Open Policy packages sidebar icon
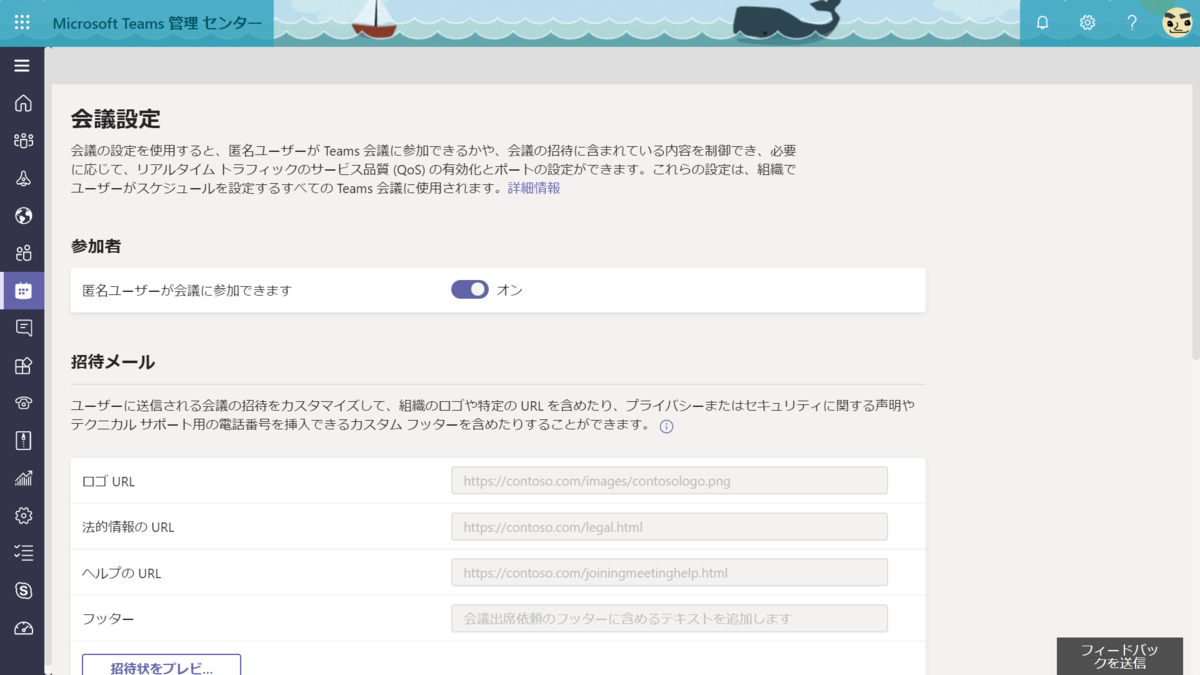 [x=23, y=441]
